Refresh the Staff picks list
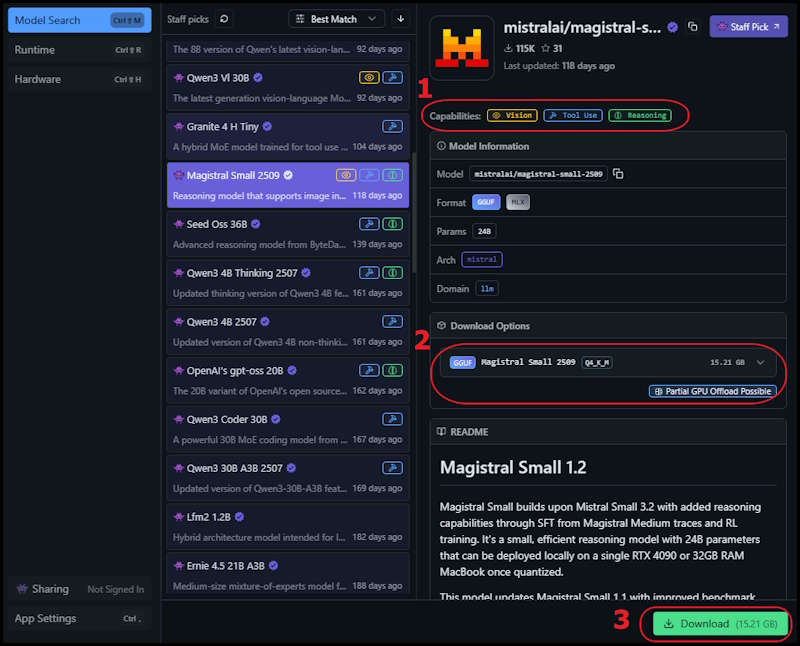 tap(224, 19)
